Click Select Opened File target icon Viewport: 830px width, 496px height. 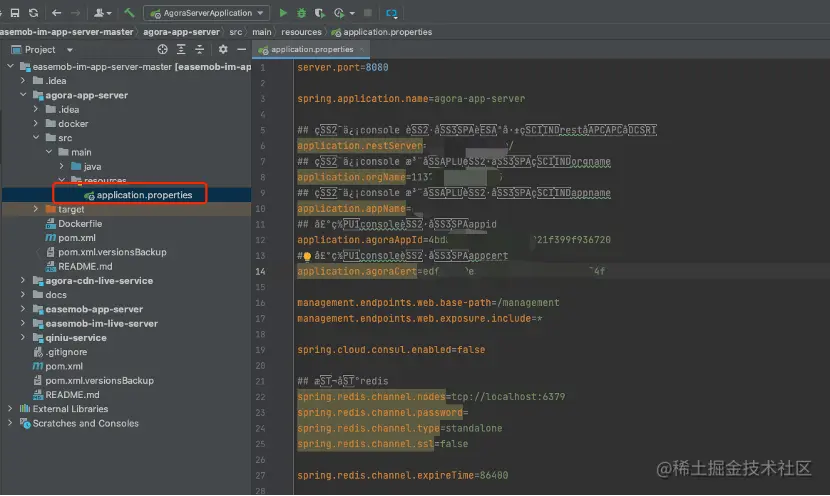pos(163,49)
